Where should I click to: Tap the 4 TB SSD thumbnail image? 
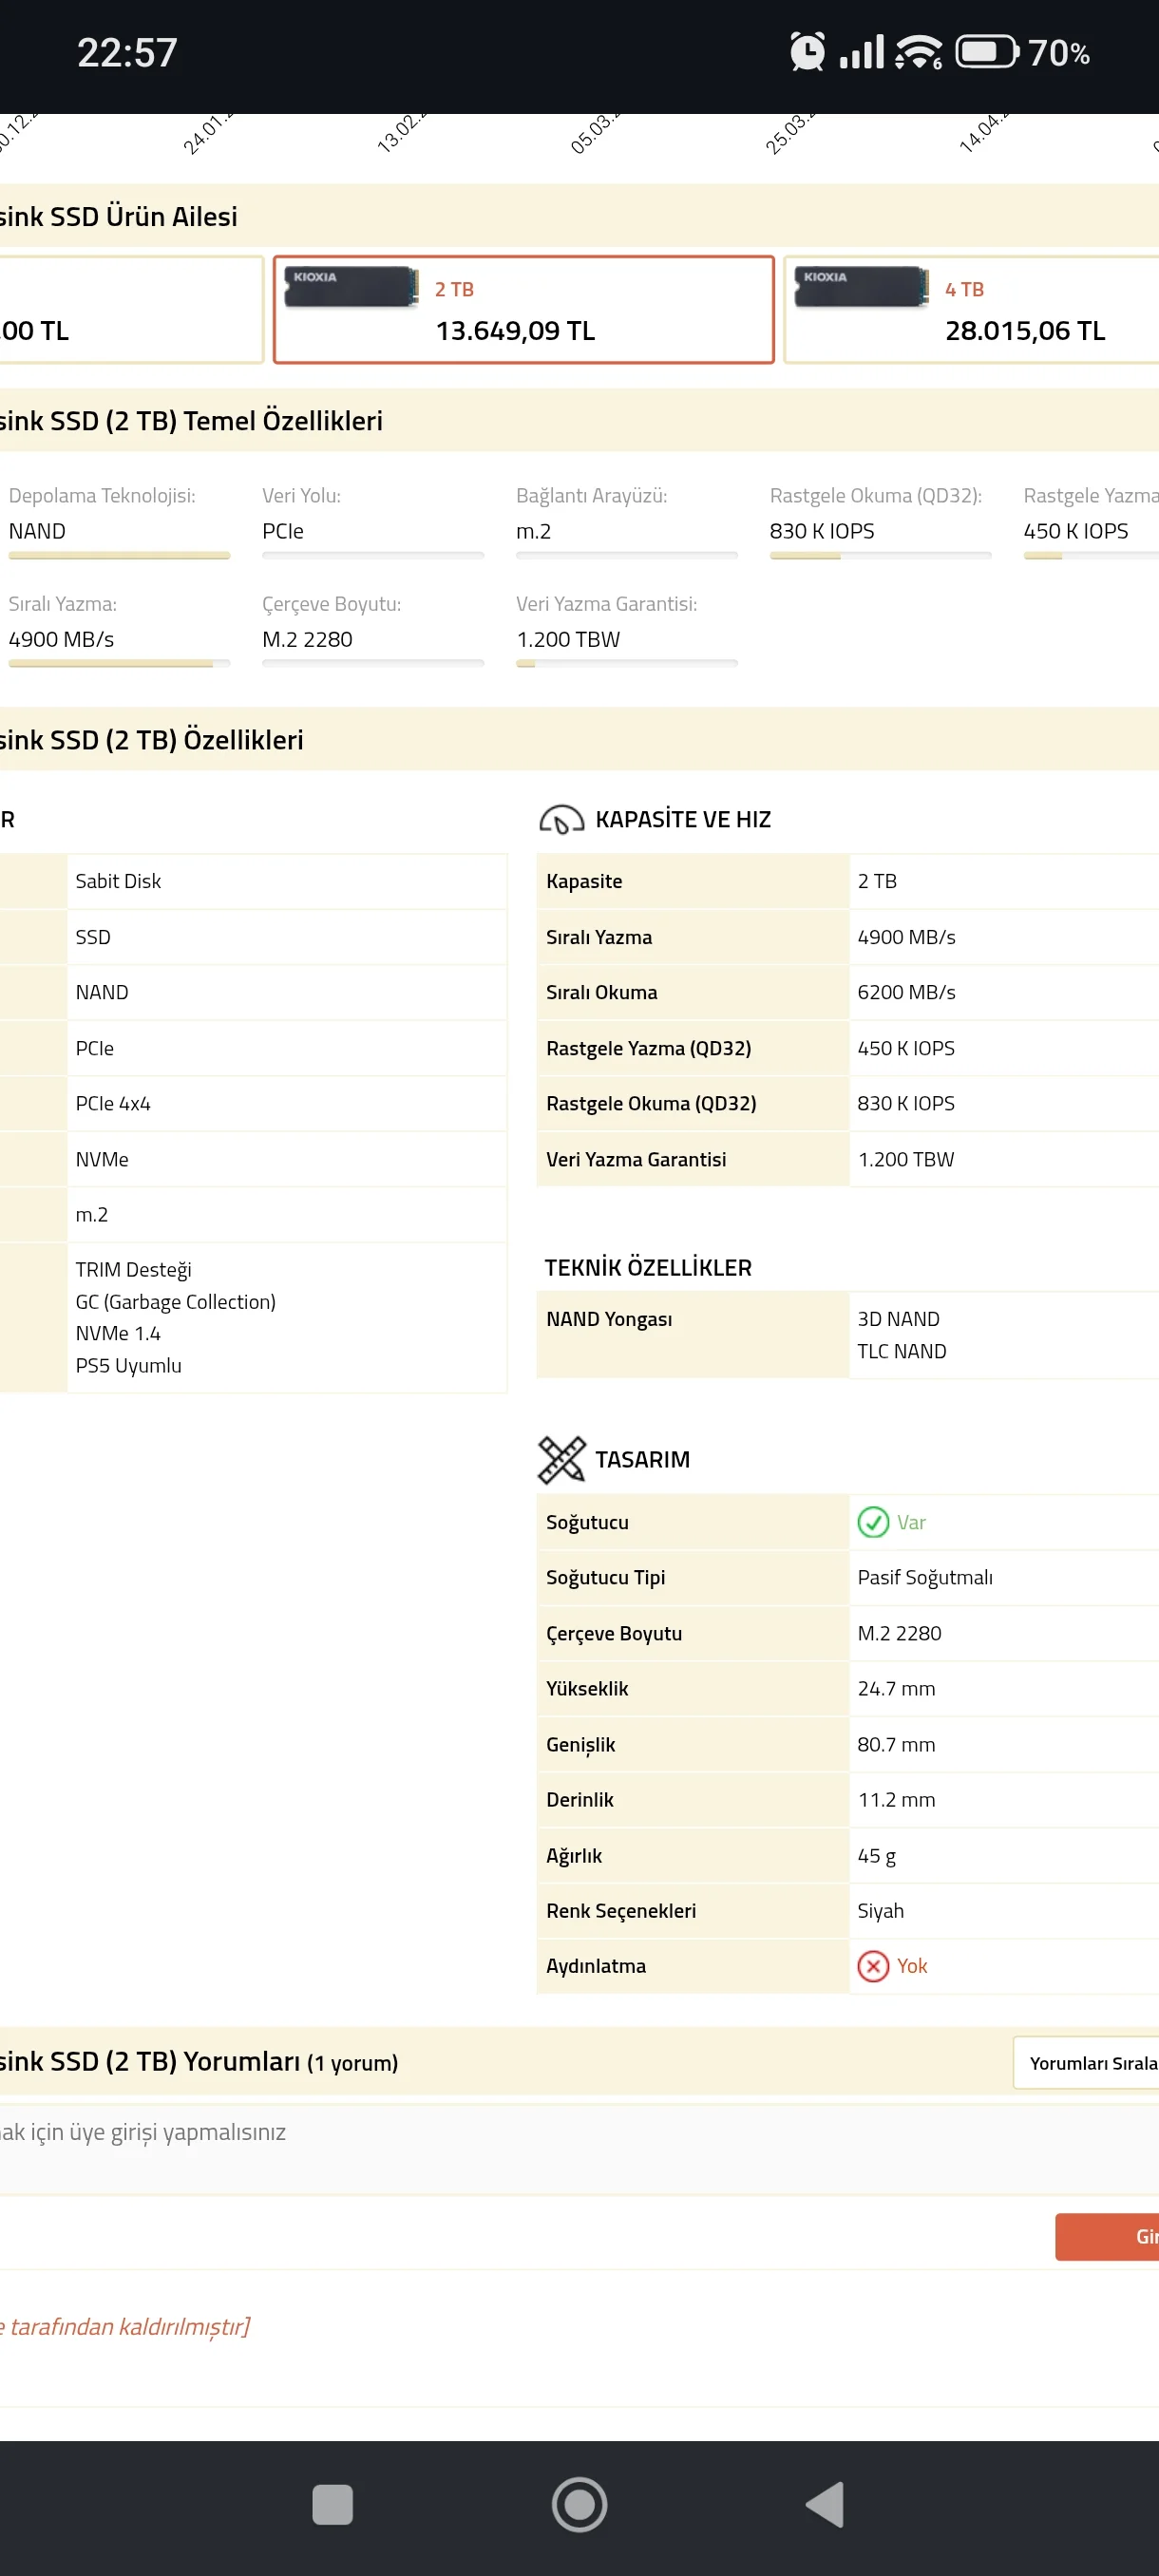[861, 287]
